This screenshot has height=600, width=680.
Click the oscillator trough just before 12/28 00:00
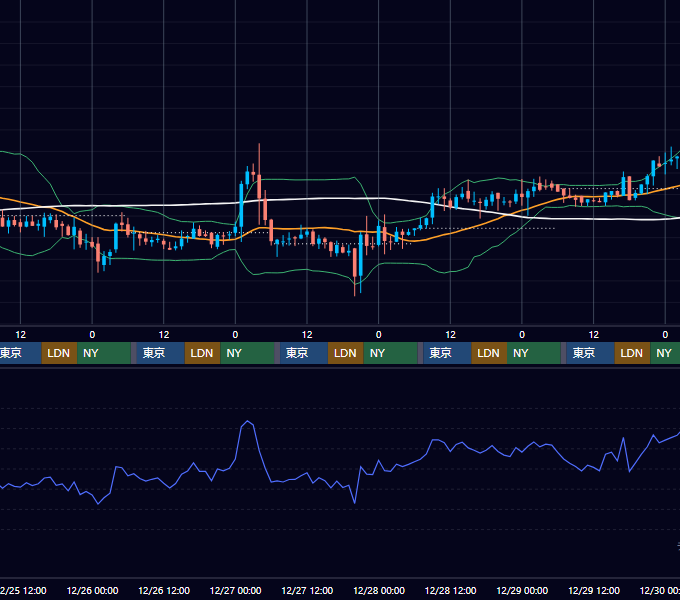355,503
